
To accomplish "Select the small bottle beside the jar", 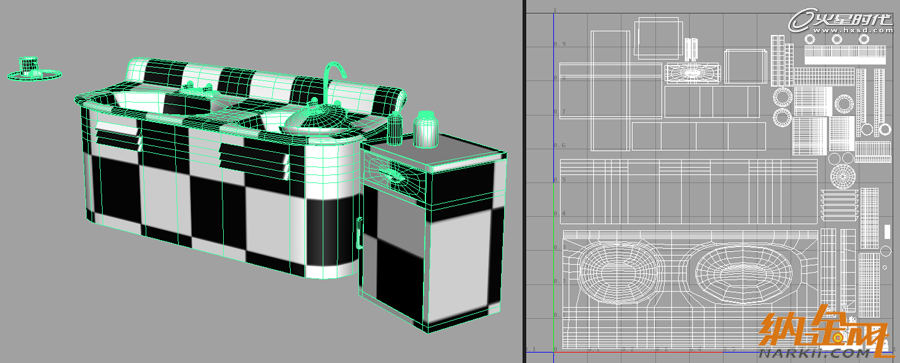I will pyautogui.click(x=394, y=129).
